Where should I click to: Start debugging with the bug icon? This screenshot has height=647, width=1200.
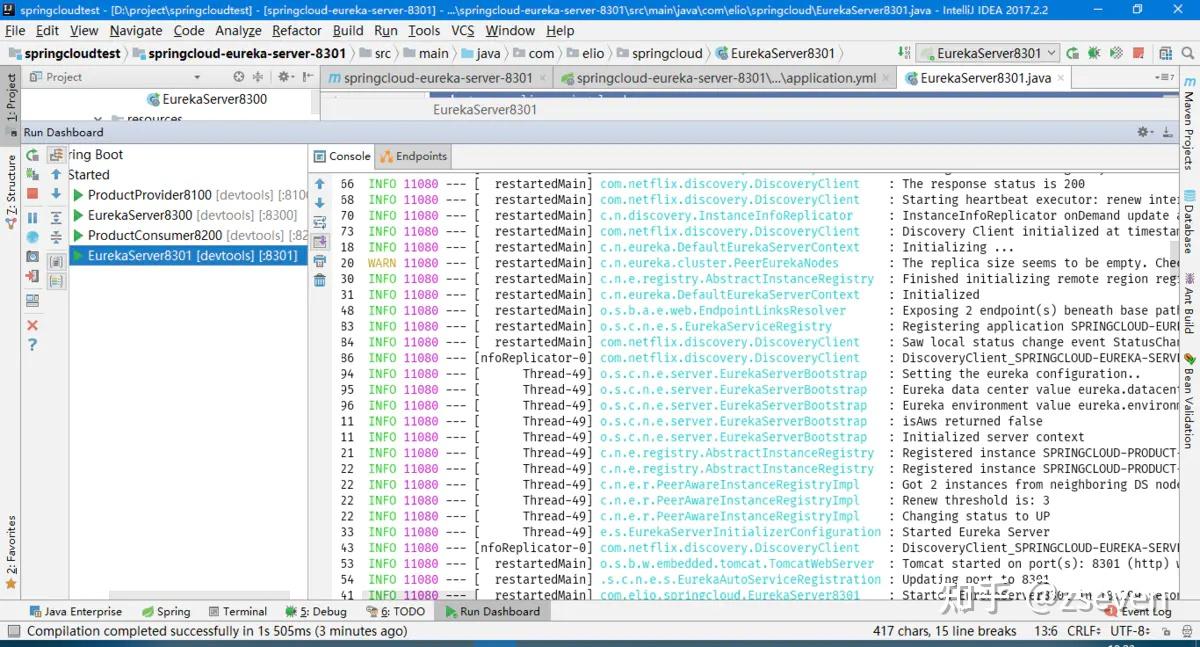pyautogui.click(x=1095, y=53)
